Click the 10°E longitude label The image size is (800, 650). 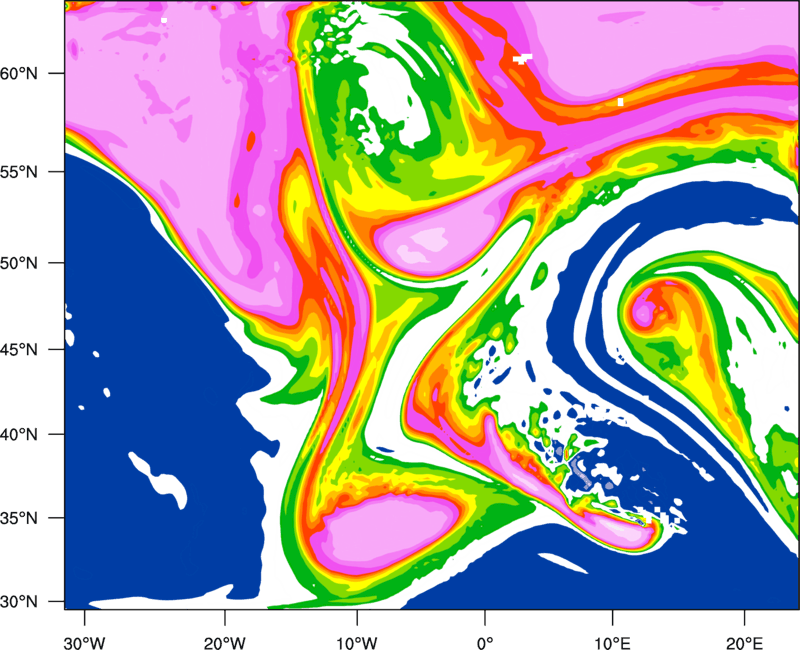click(612, 643)
